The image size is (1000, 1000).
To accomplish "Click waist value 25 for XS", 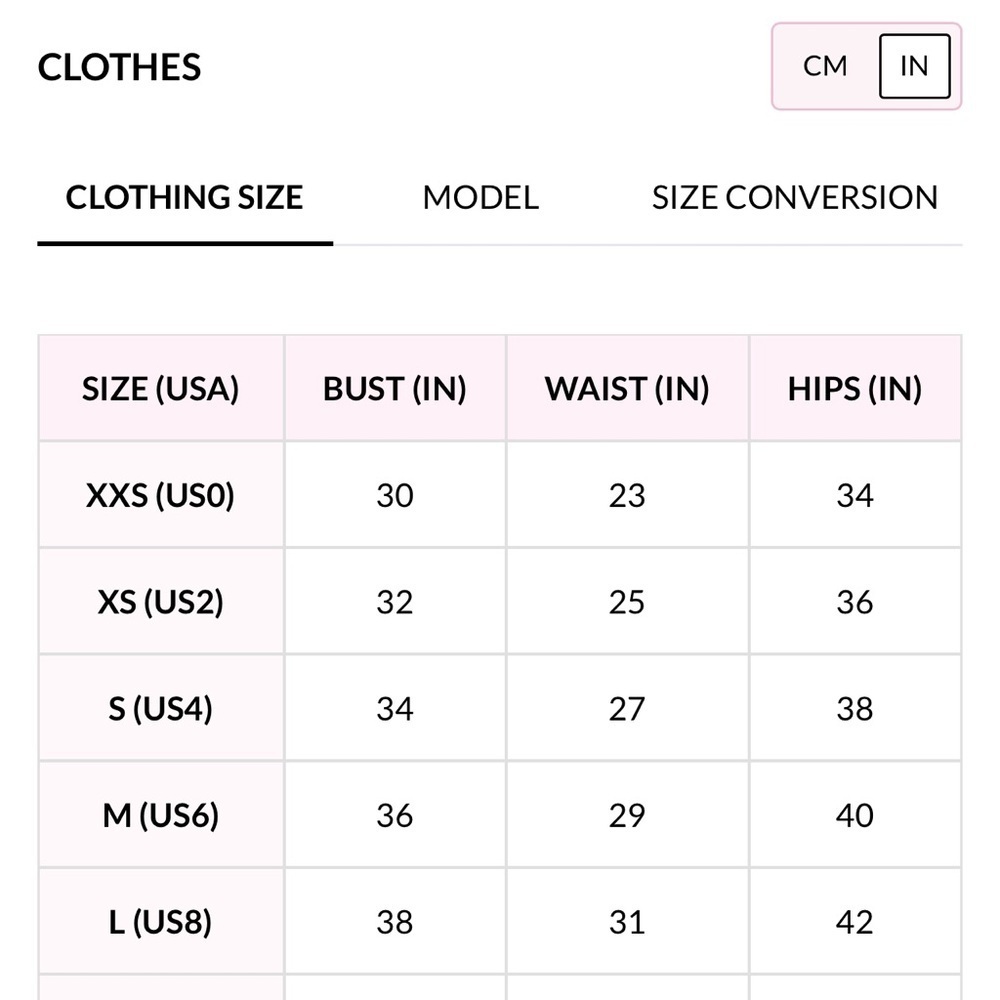I will (x=627, y=602).
